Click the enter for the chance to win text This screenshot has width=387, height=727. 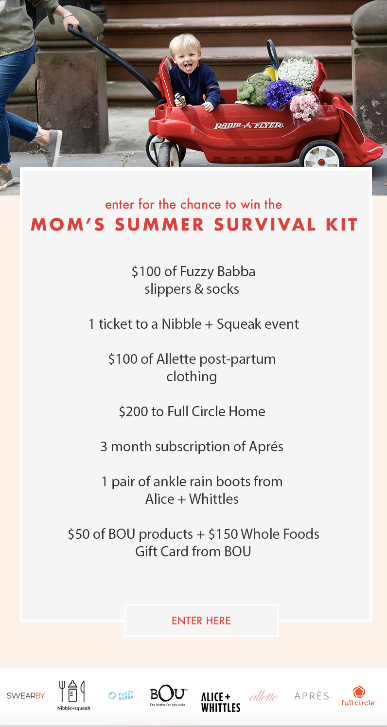[x=193, y=204]
